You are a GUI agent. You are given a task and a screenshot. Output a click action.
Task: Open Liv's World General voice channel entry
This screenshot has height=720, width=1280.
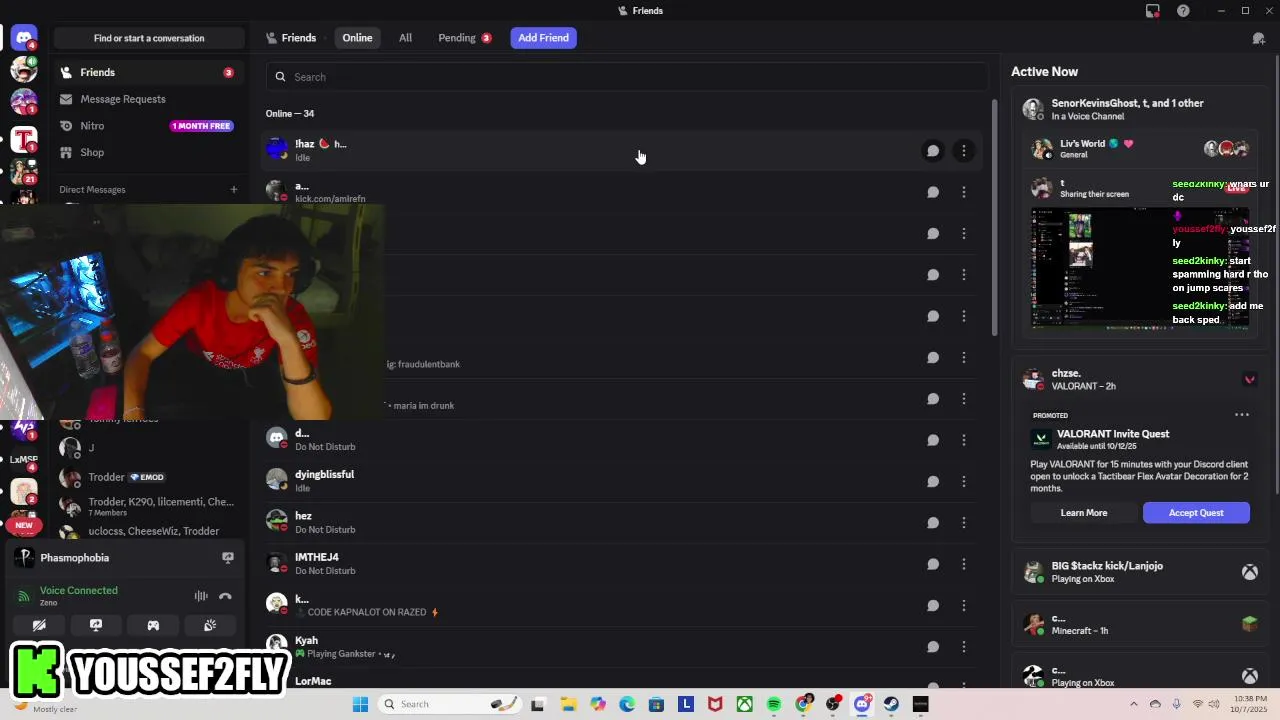tap(1140, 149)
